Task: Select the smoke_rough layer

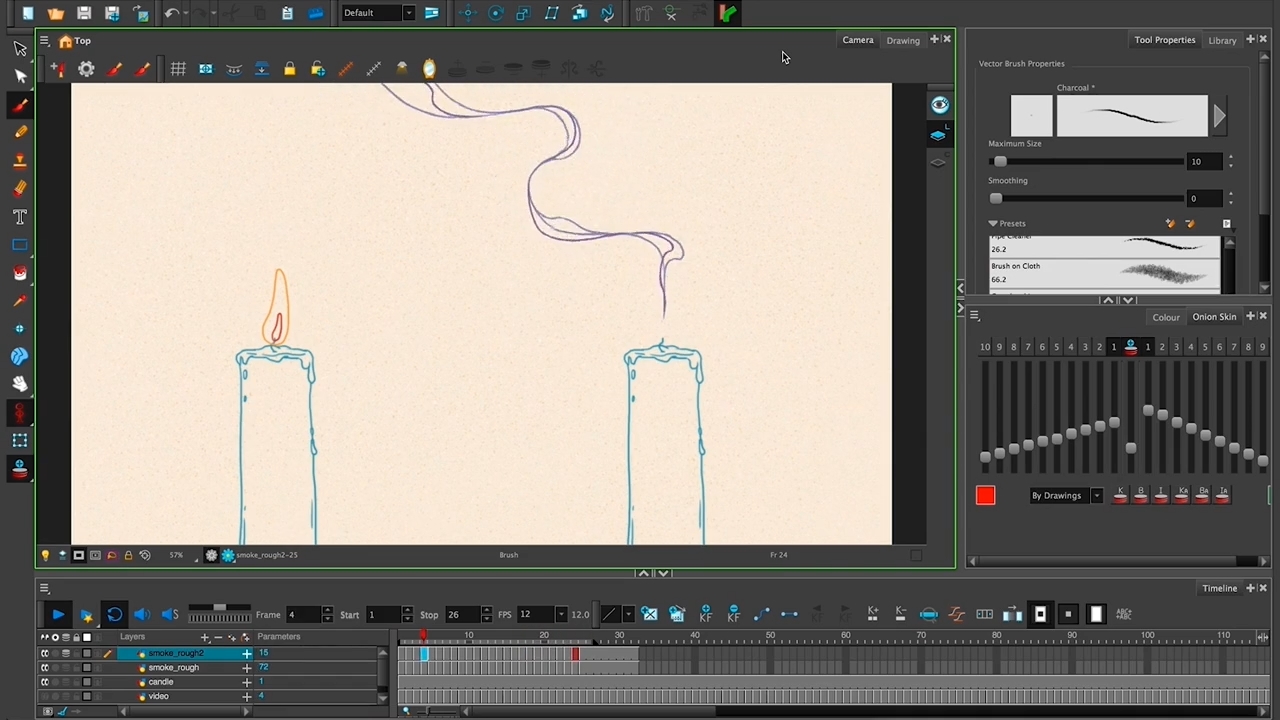Action: pyautogui.click(x=173, y=668)
